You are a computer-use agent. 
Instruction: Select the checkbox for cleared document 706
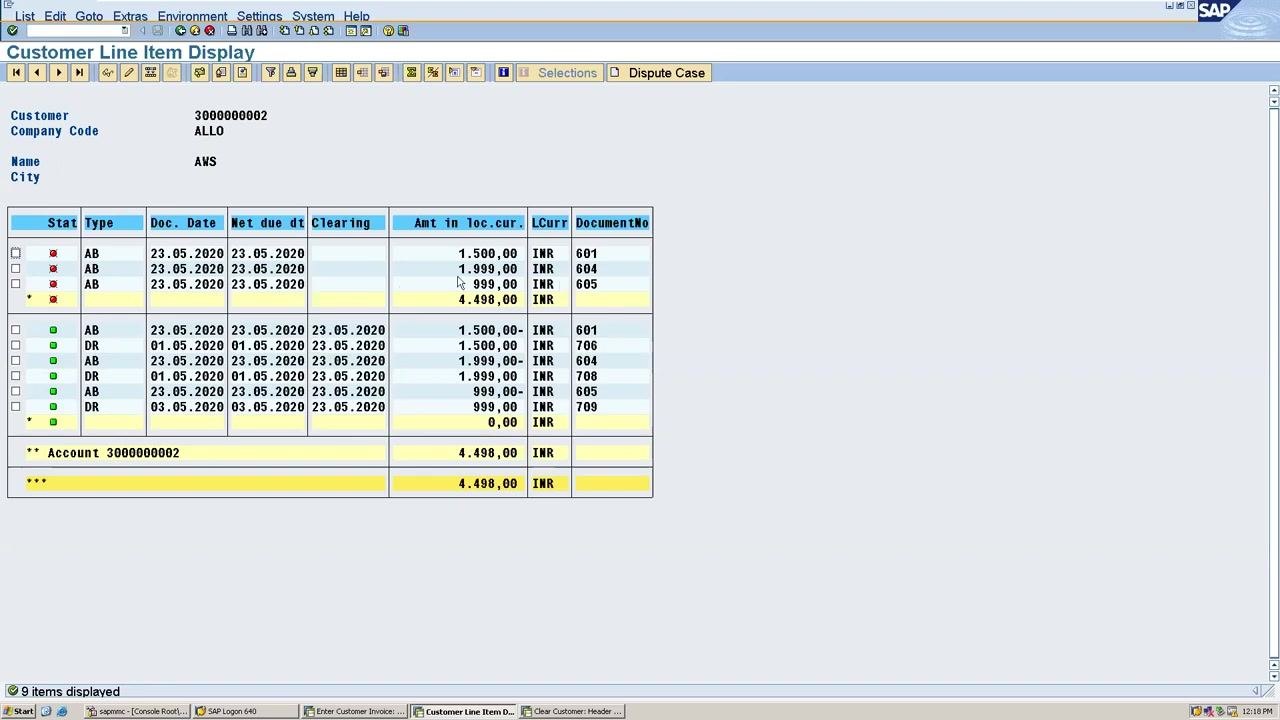16,346
